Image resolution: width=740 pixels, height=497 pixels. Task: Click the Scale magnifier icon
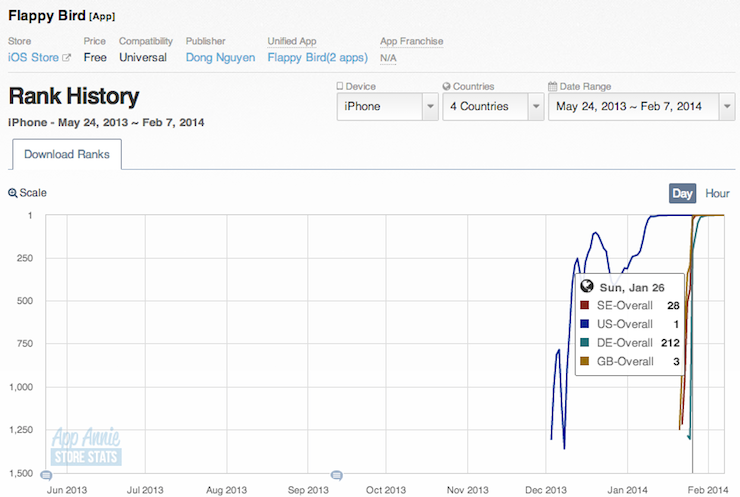coord(13,193)
